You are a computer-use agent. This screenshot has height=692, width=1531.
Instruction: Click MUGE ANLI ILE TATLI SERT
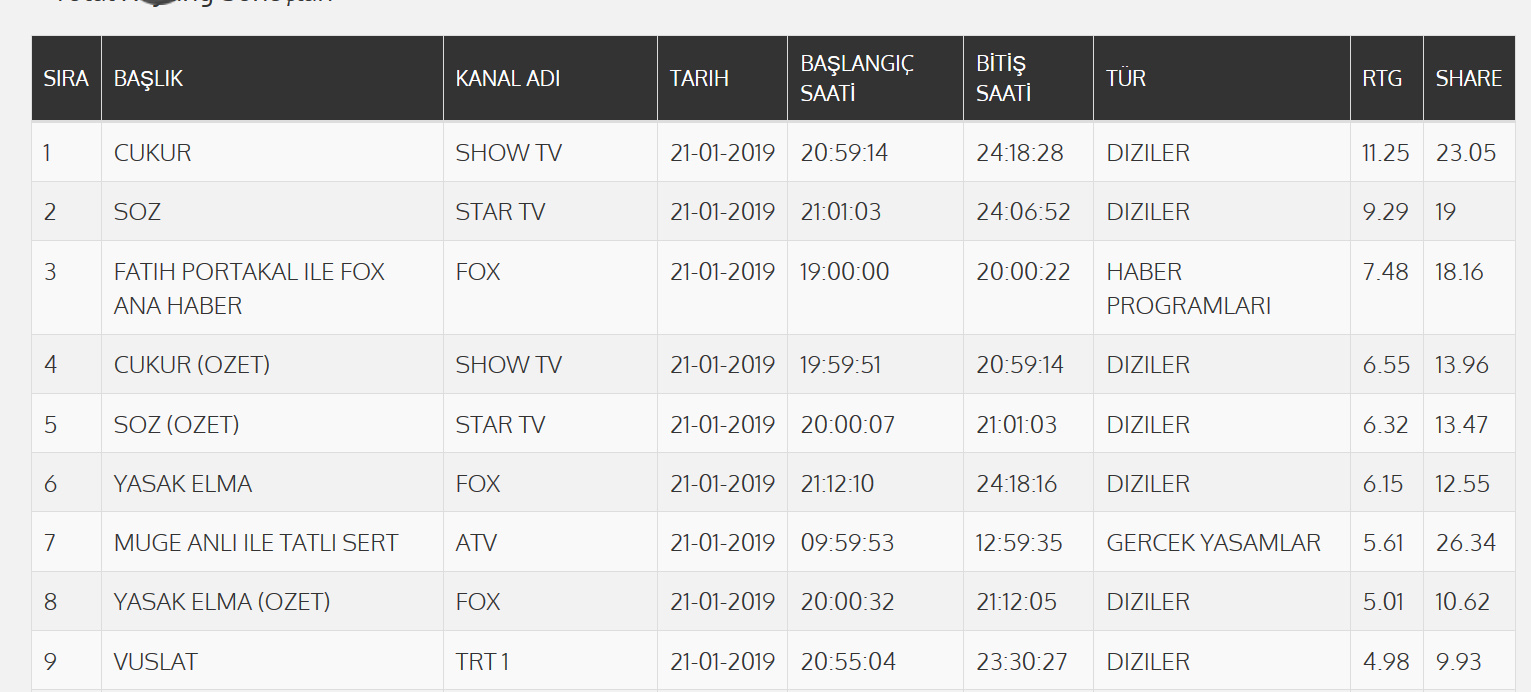pos(256,543)
